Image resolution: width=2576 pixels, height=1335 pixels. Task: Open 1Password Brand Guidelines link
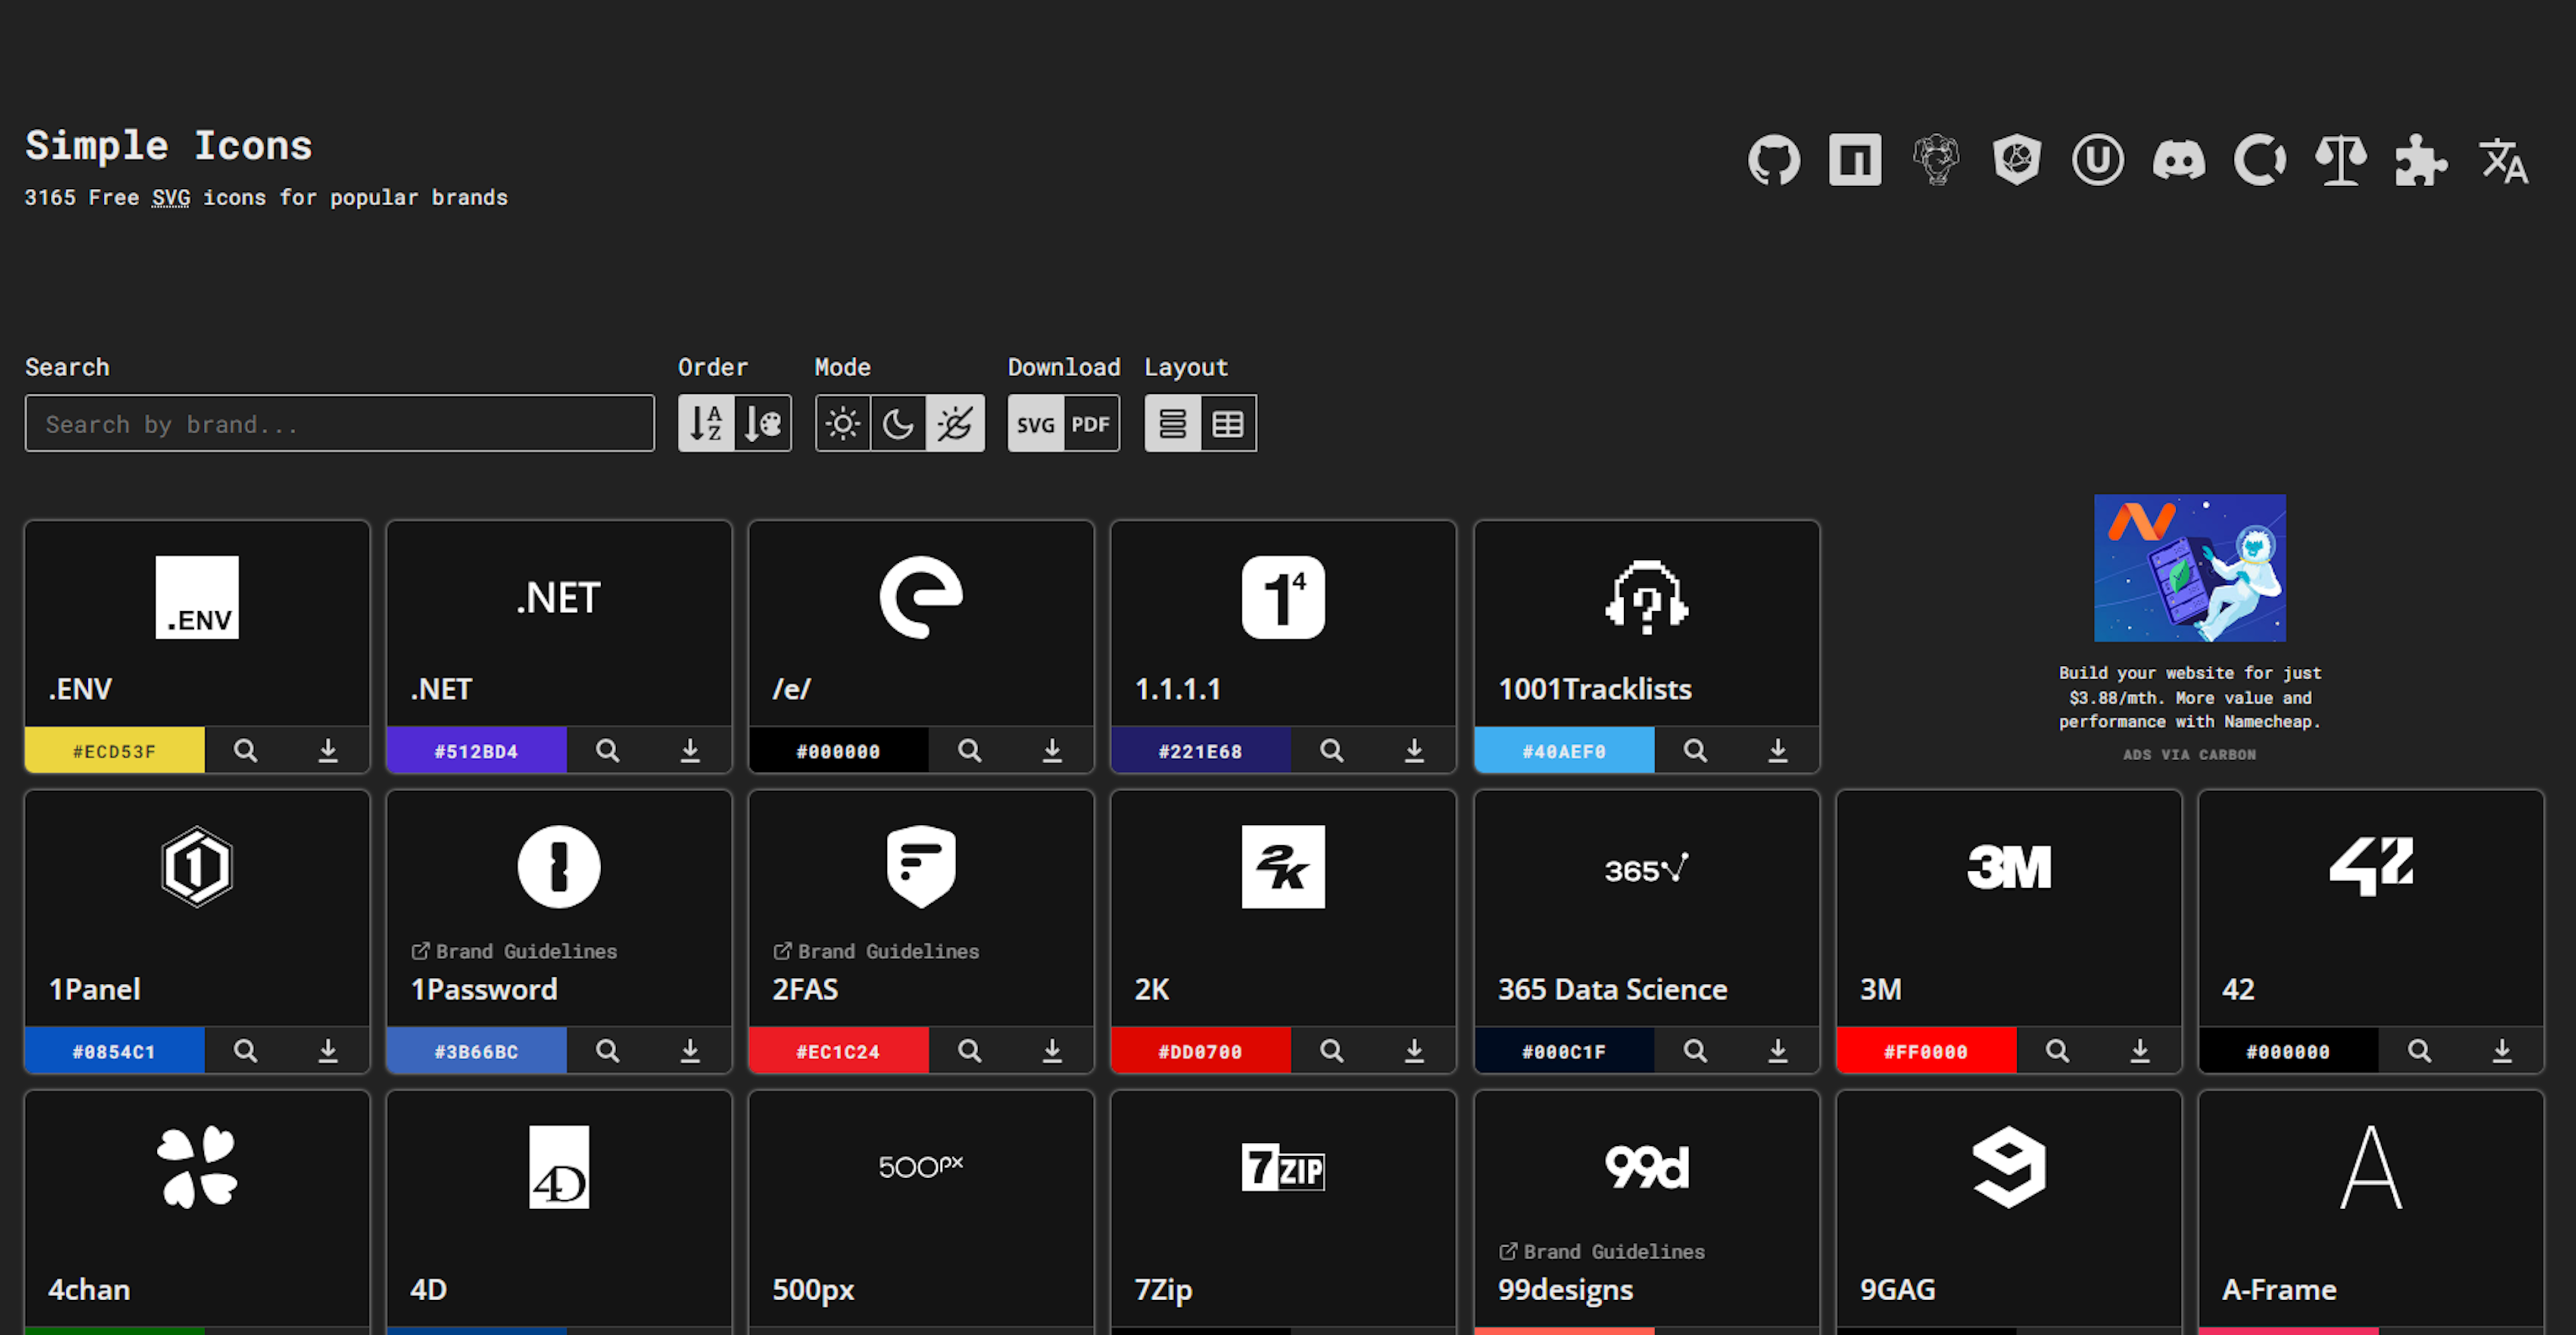coord(514,951)
